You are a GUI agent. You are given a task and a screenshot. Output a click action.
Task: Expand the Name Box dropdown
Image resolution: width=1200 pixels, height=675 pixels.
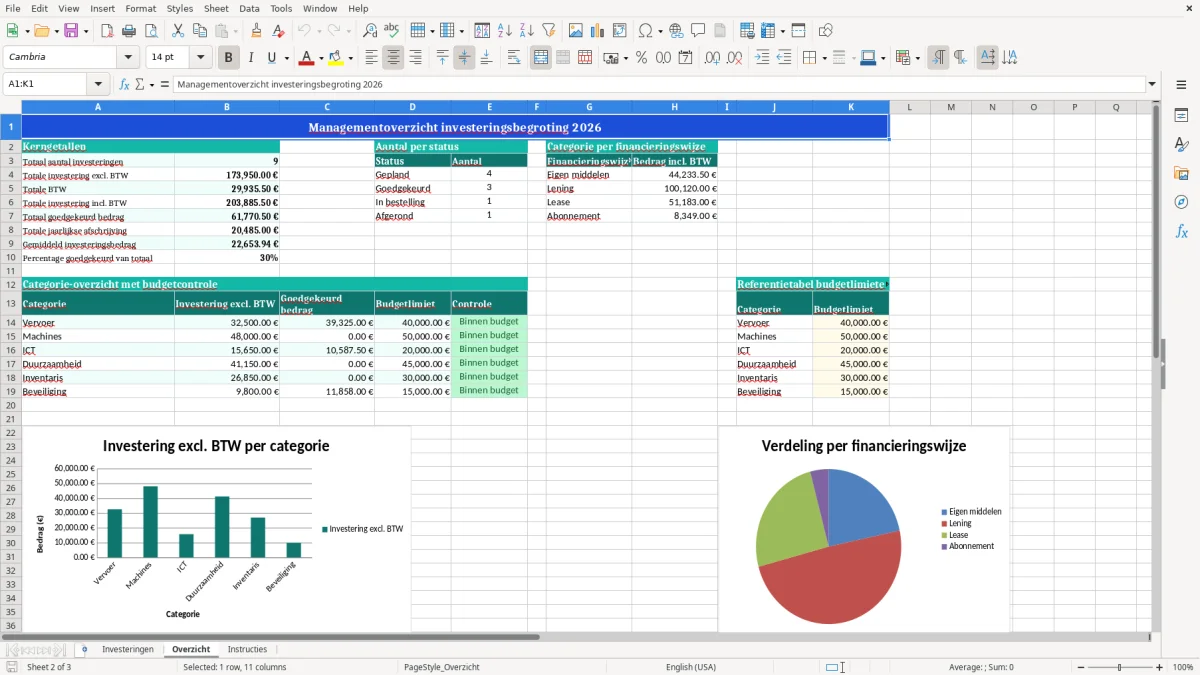point(98,84)
